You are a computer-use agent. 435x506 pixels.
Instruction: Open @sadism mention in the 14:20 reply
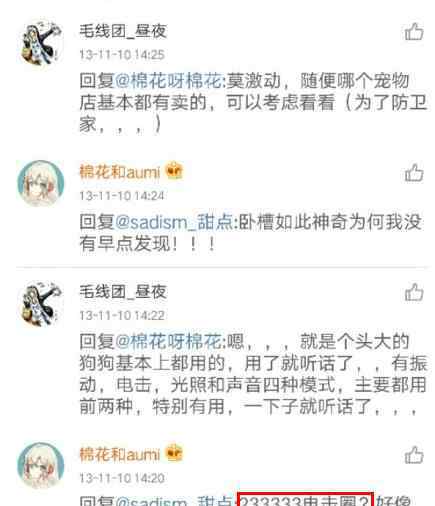(x=151, y=501)
